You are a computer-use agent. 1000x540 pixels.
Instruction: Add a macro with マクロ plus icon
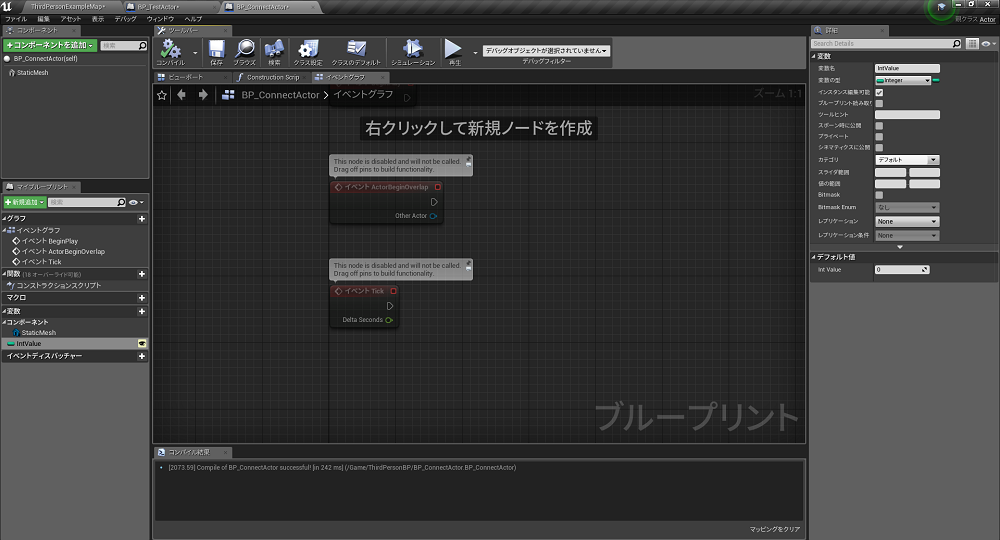142,298
